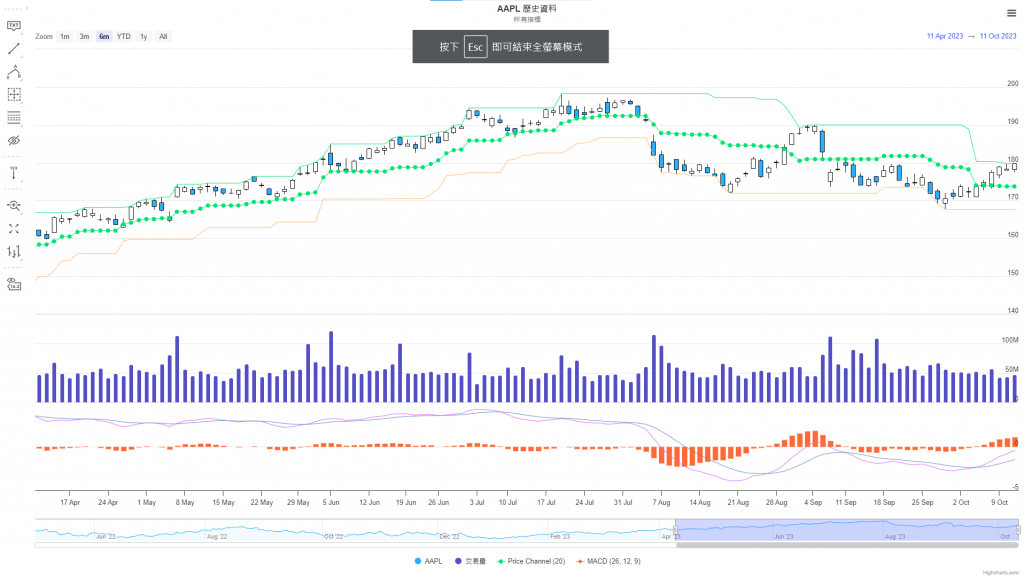The image size is (1024, 577).
Task: Toggle full screen with the arrows icon
Action: pyautogui.click(x=14, y=228)
